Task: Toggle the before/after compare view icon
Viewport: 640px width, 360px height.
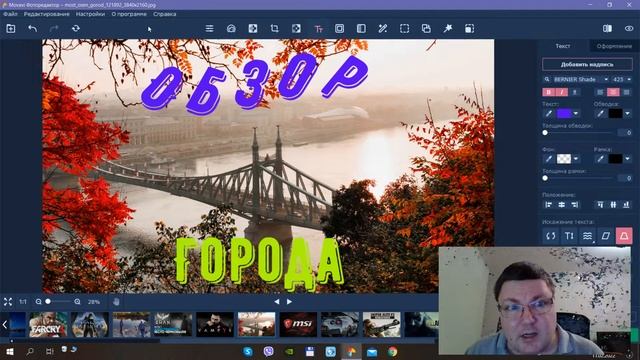Action: 607,29
